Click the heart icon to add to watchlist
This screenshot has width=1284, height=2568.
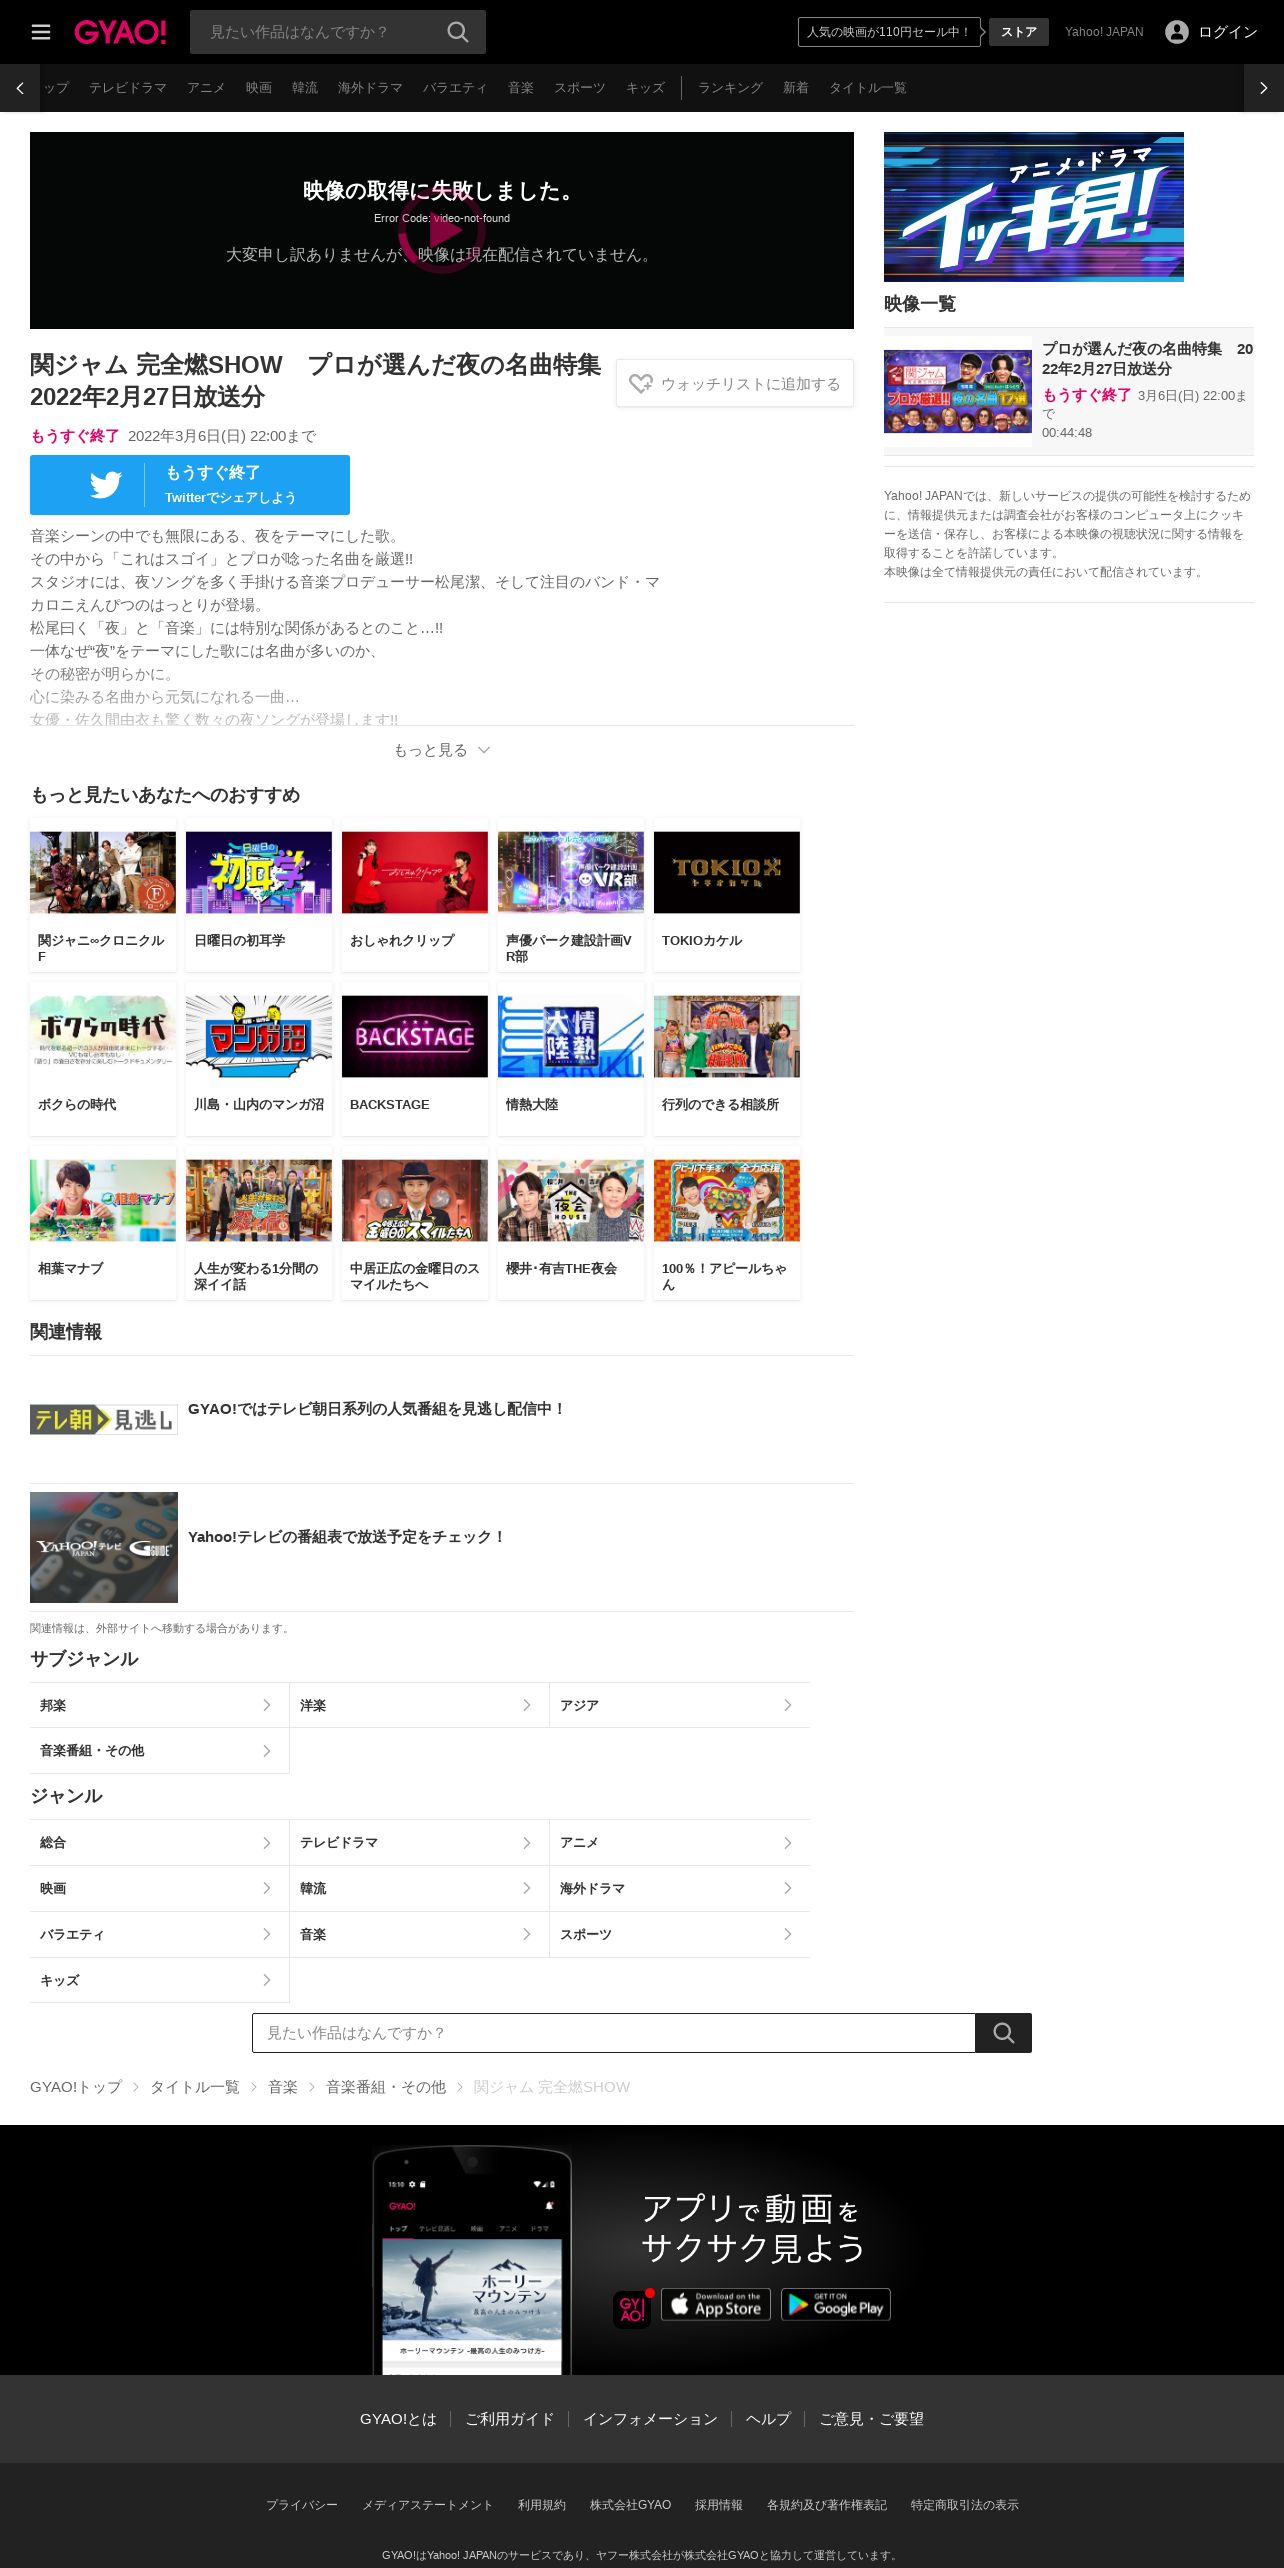pos(640,383)
